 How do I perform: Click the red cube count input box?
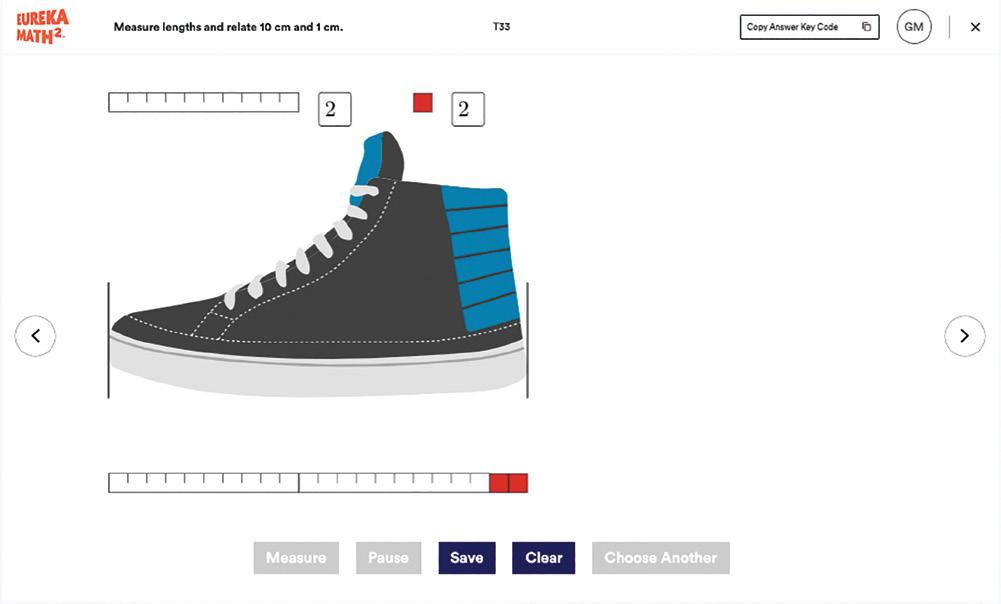(467, 109)
